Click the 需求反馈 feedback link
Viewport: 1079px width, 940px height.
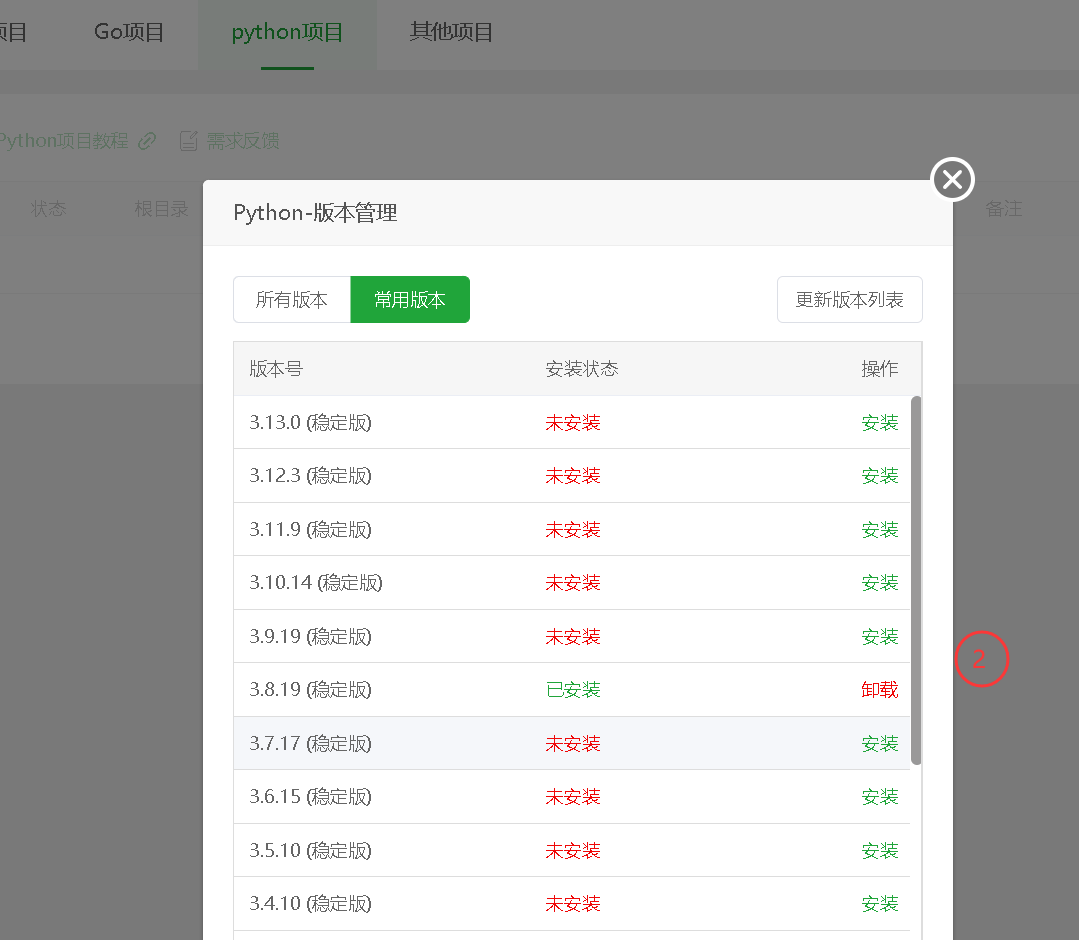tap(243, 141)
